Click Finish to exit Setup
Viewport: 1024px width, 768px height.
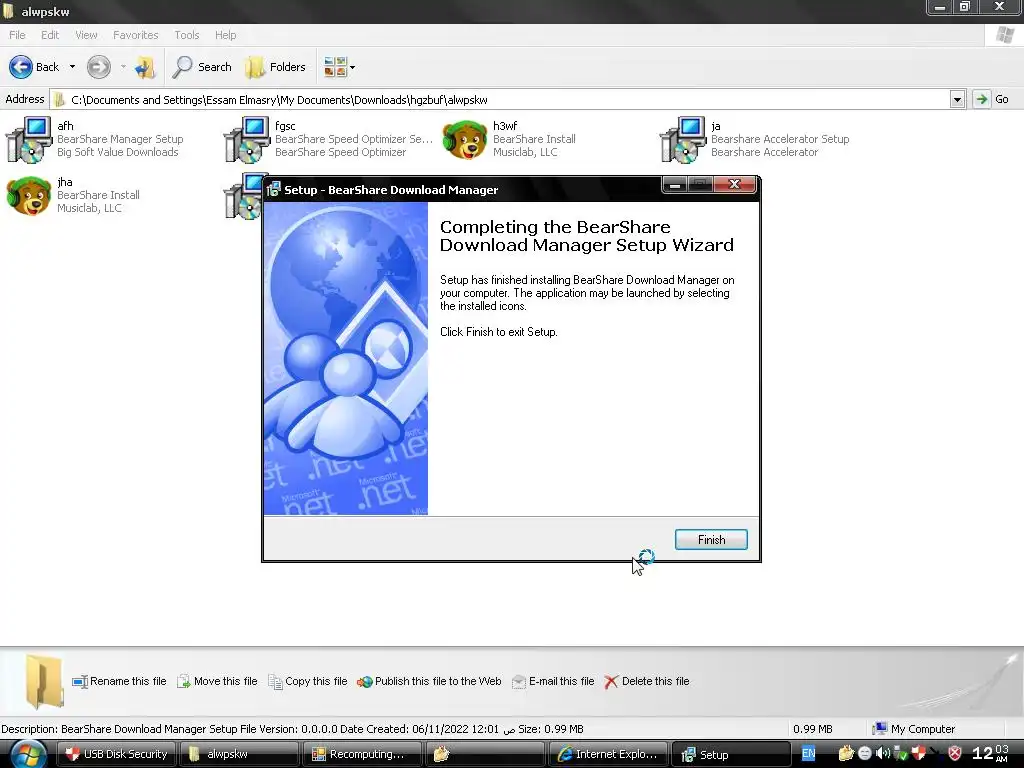711,539
